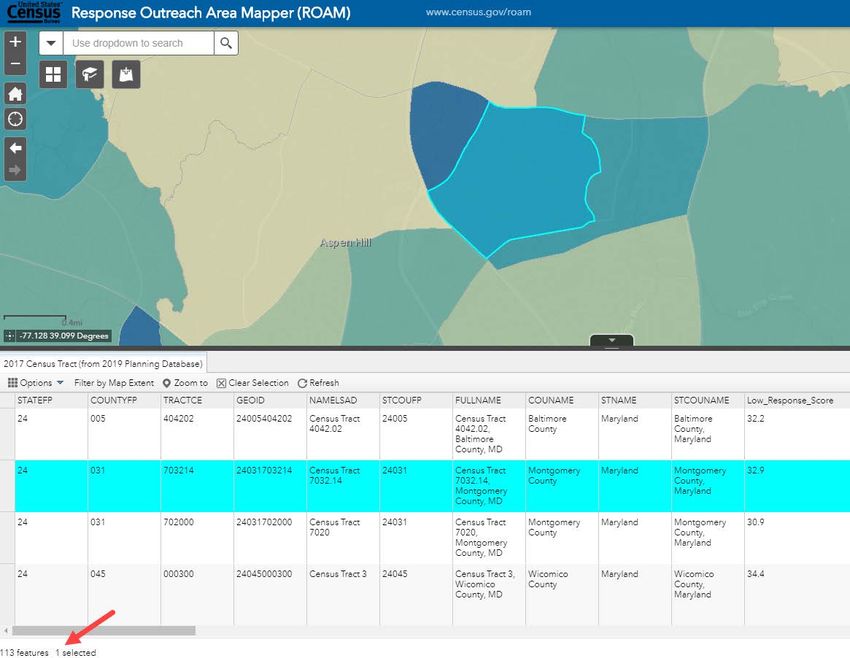Click the STCOUFP column header

pyautogui.click(x=416, y=400)
